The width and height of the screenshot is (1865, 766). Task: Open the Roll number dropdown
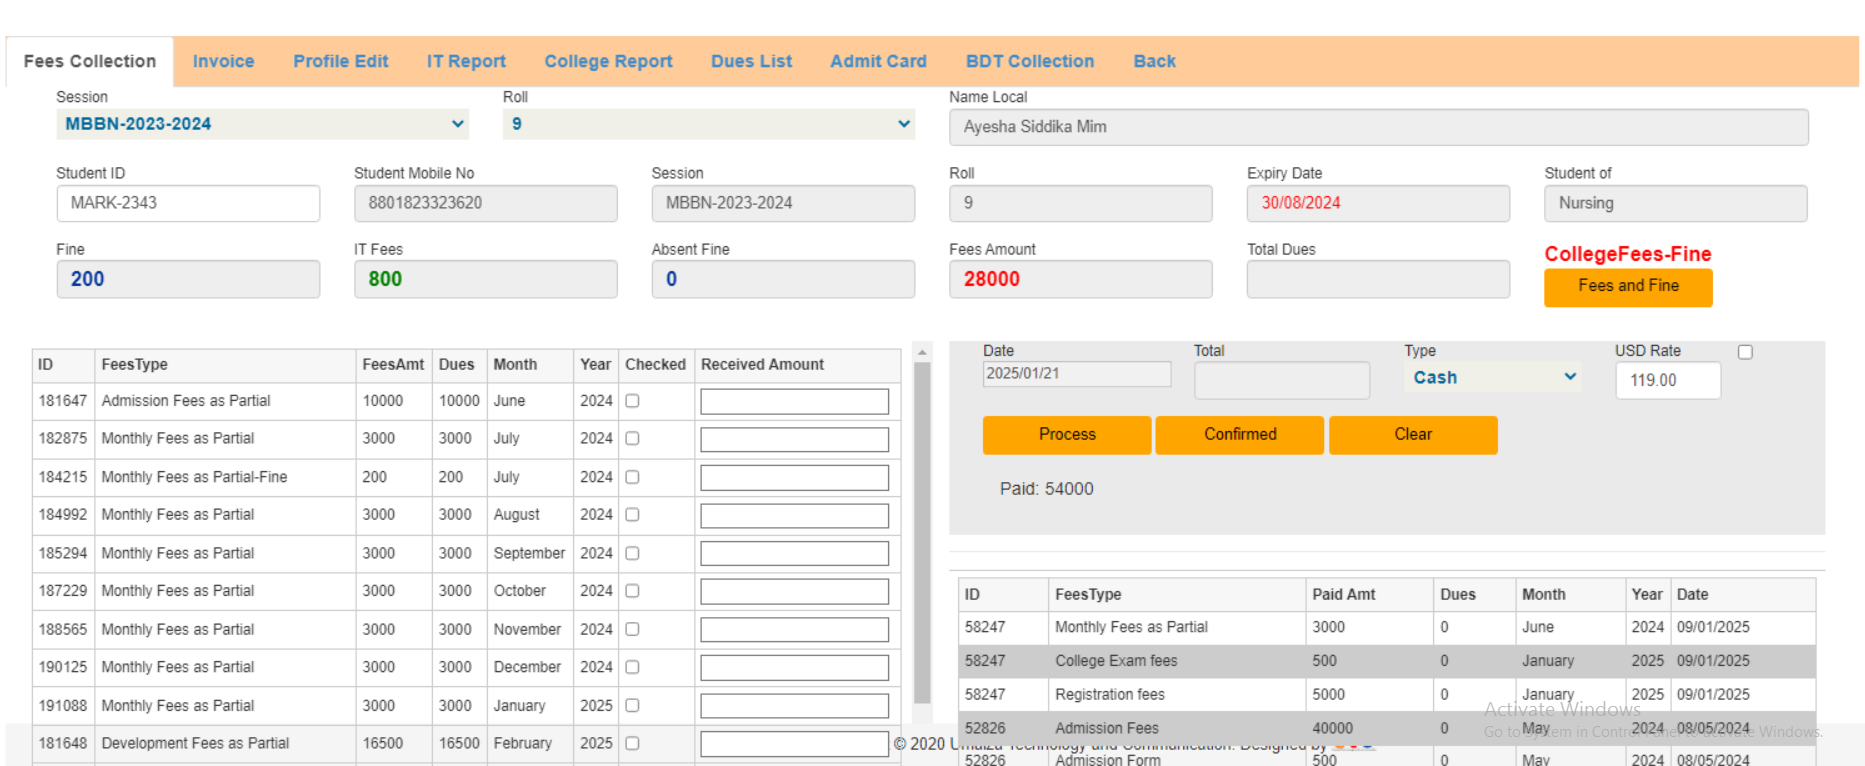click(x=708, y=124)
